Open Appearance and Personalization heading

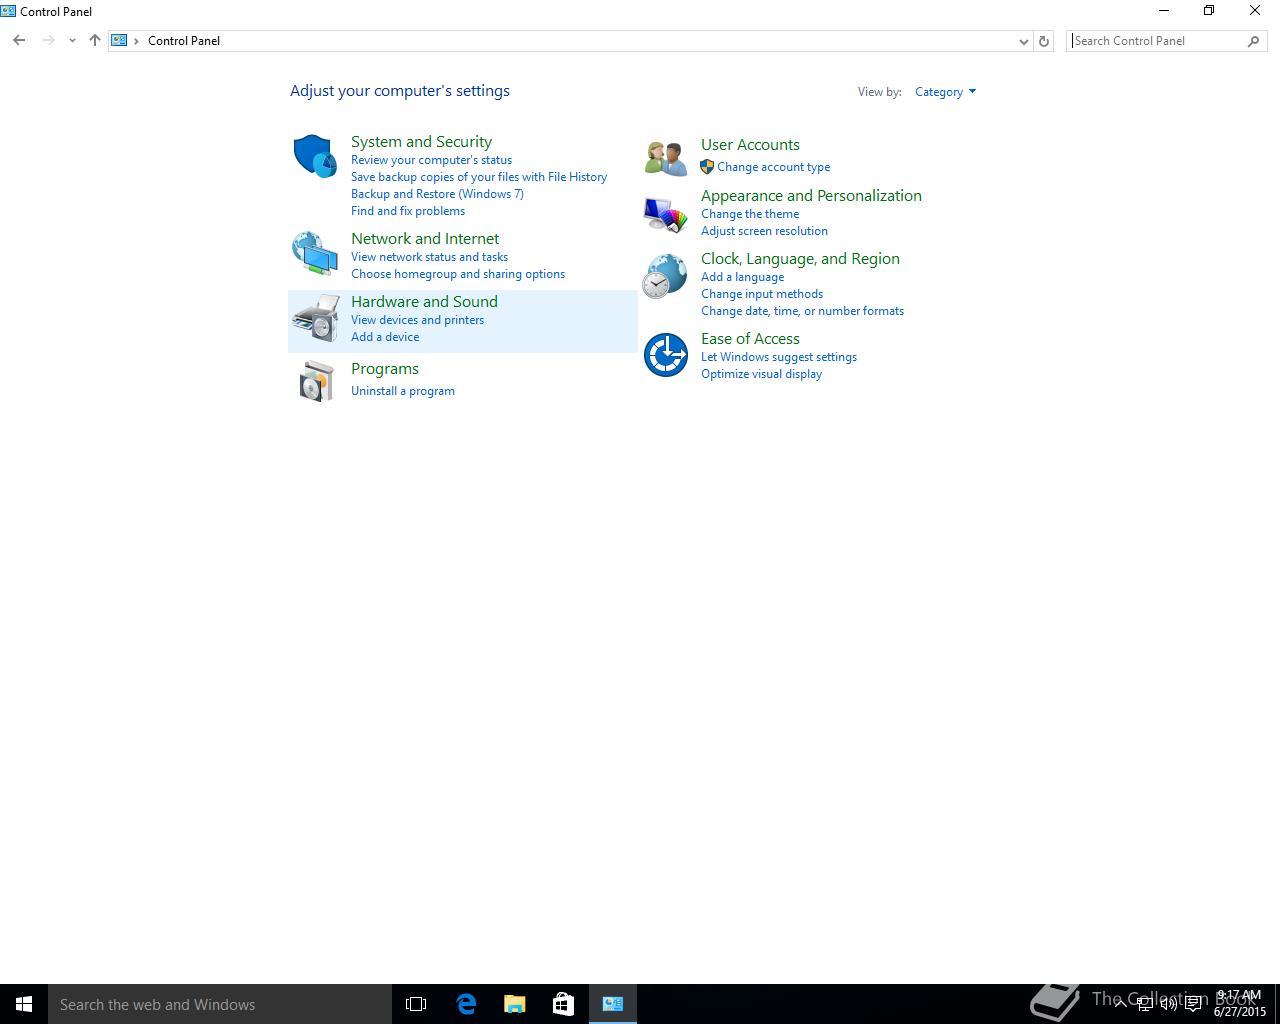pyautogui.click(x=811, y=196)
